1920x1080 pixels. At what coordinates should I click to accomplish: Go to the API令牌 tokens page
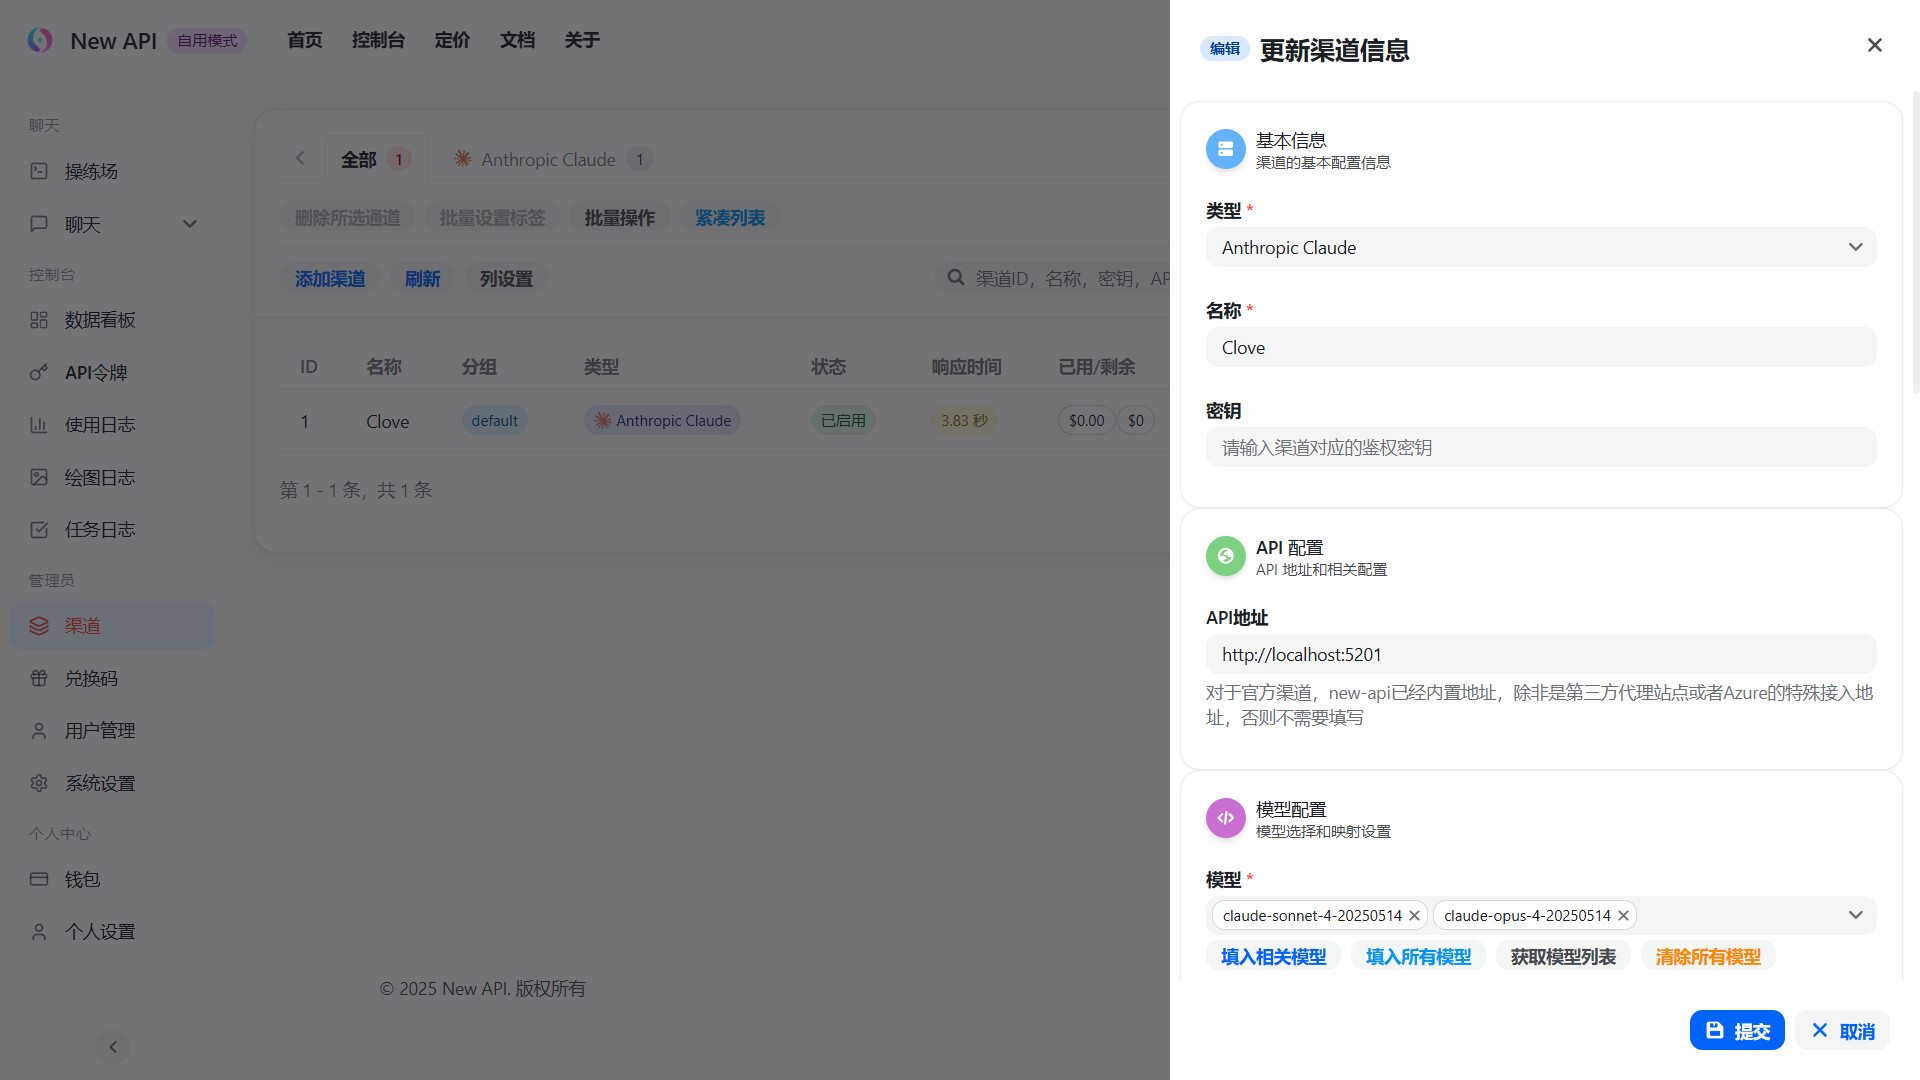[95, 373]
